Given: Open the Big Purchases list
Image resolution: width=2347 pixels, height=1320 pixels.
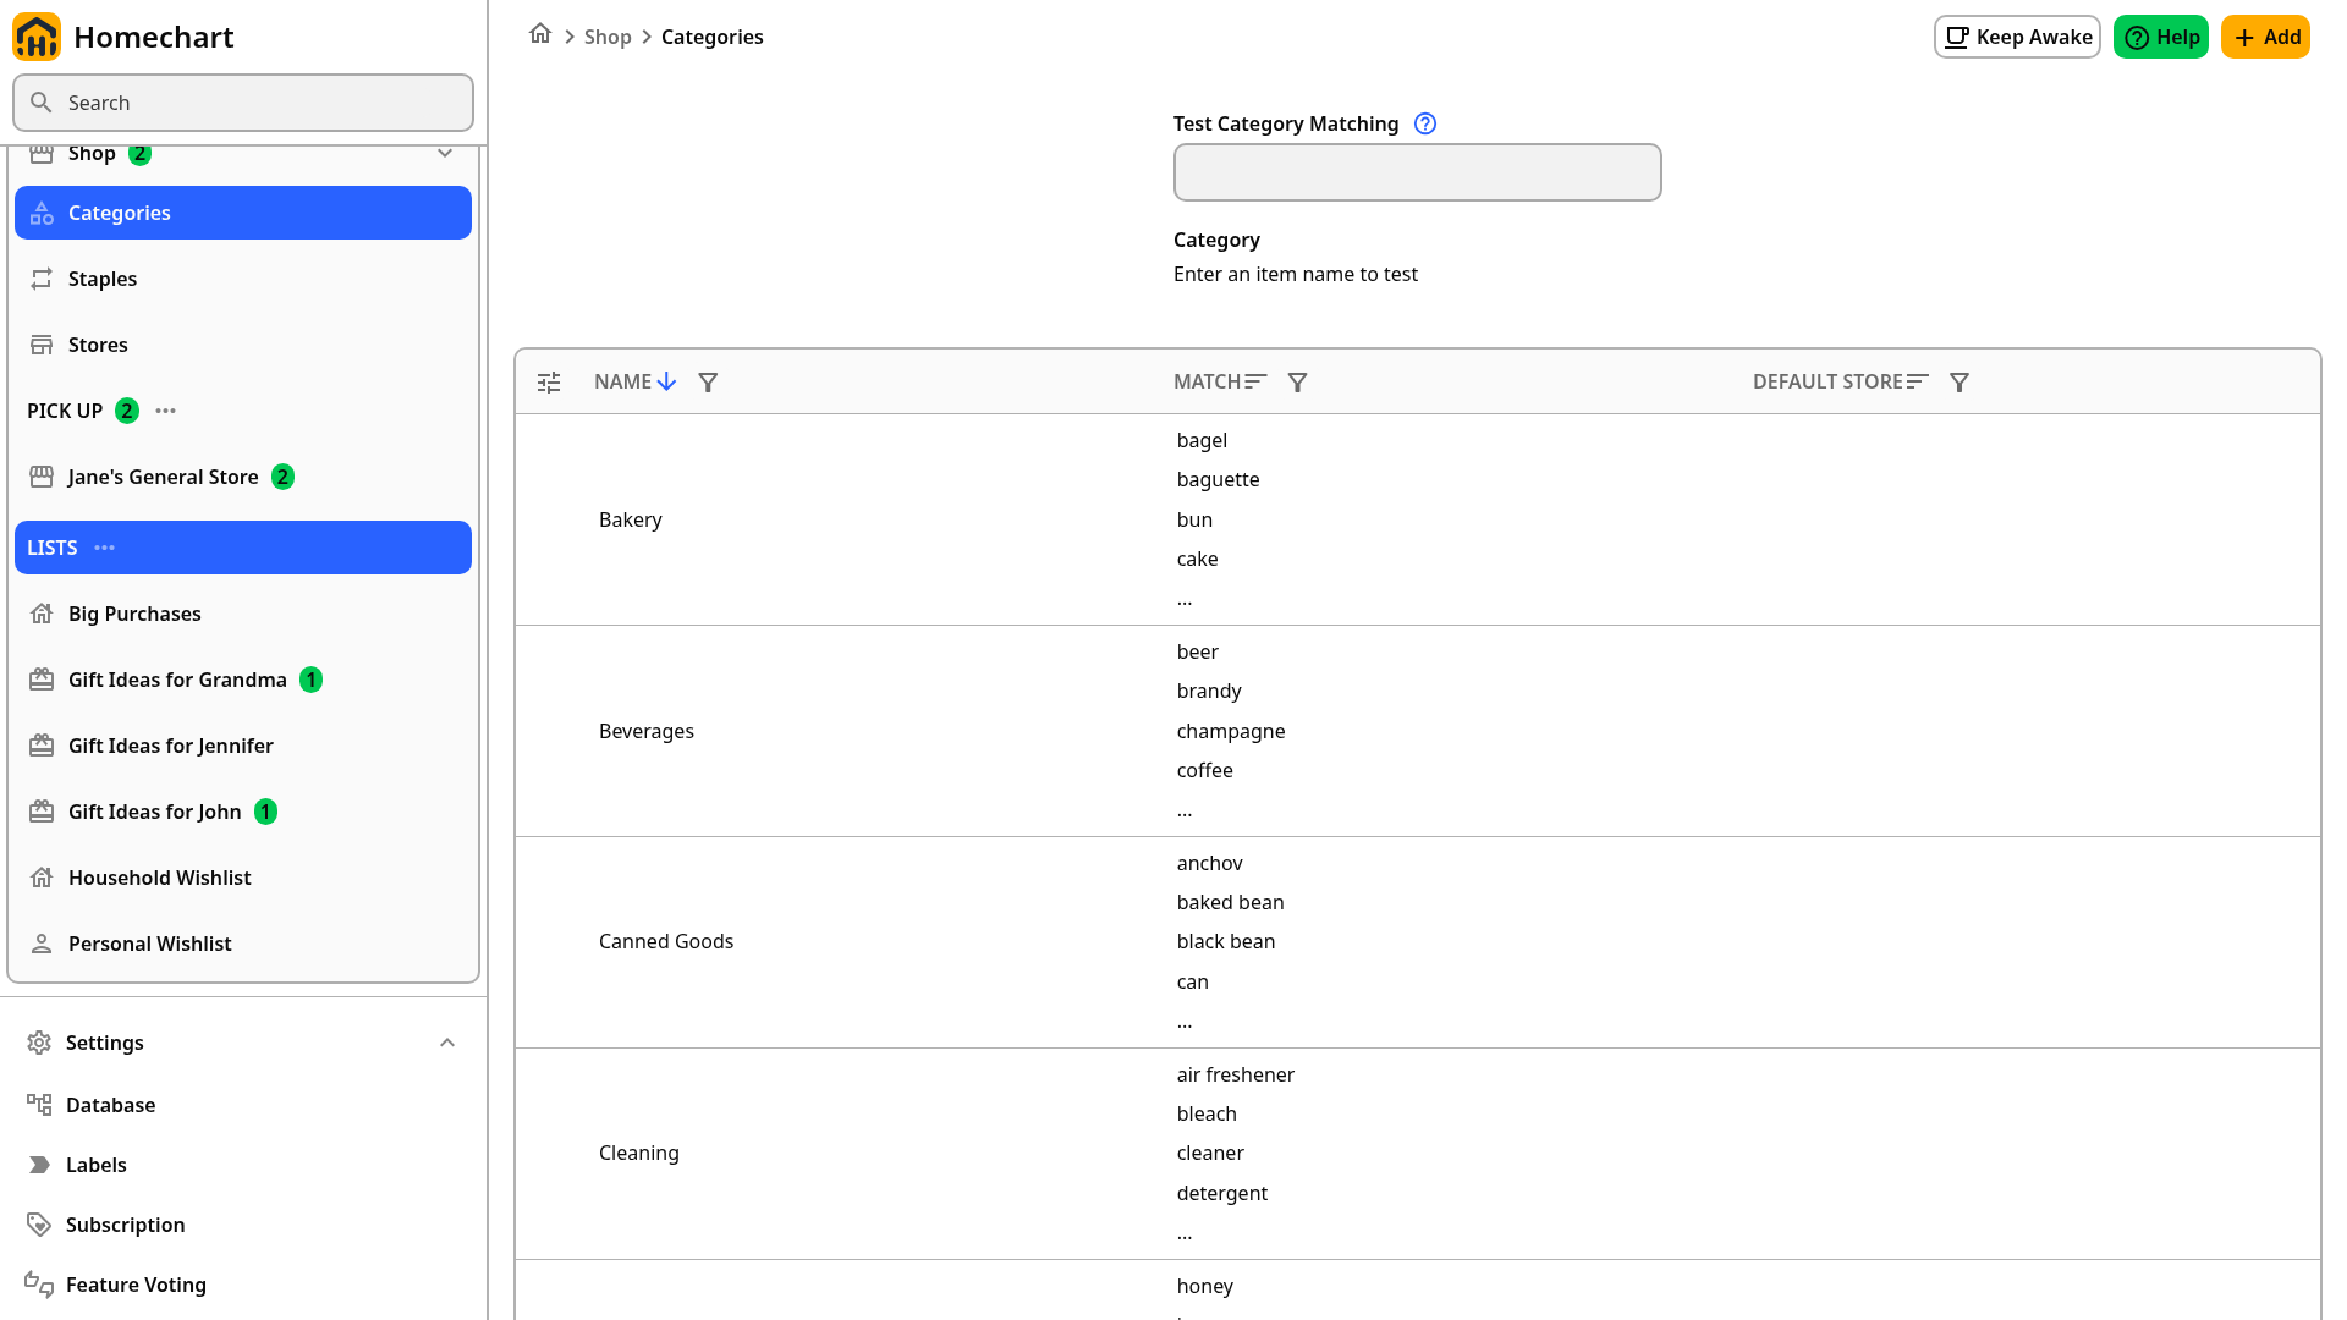Looking at the screenshot, I should tap(243, 614).
